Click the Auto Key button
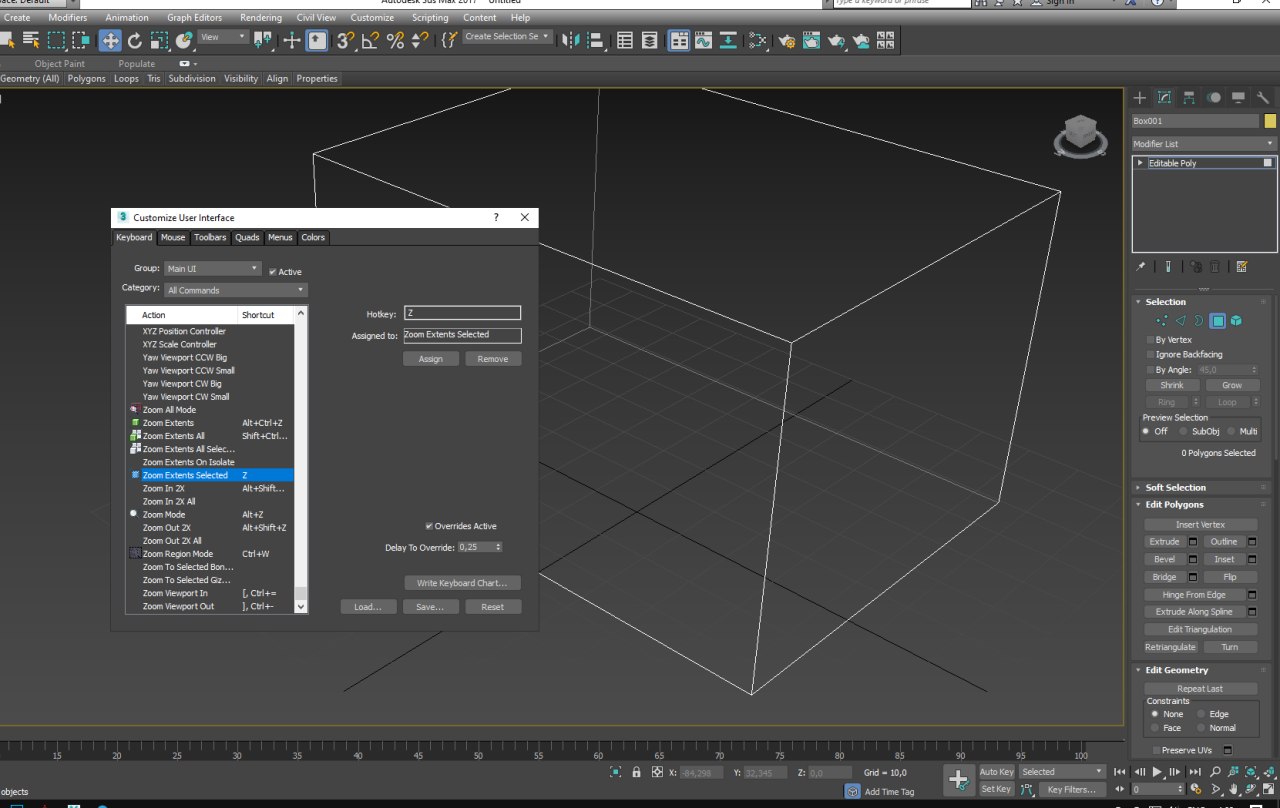This screenshot has width=1280, height=808. click(996, 772)
